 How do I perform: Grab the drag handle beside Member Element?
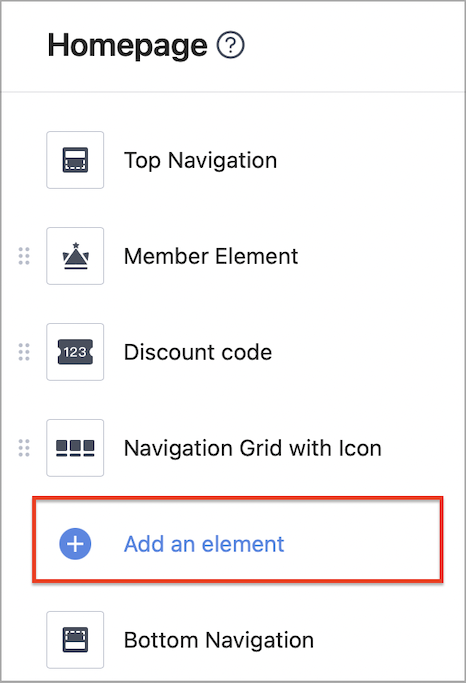point(24,256)
